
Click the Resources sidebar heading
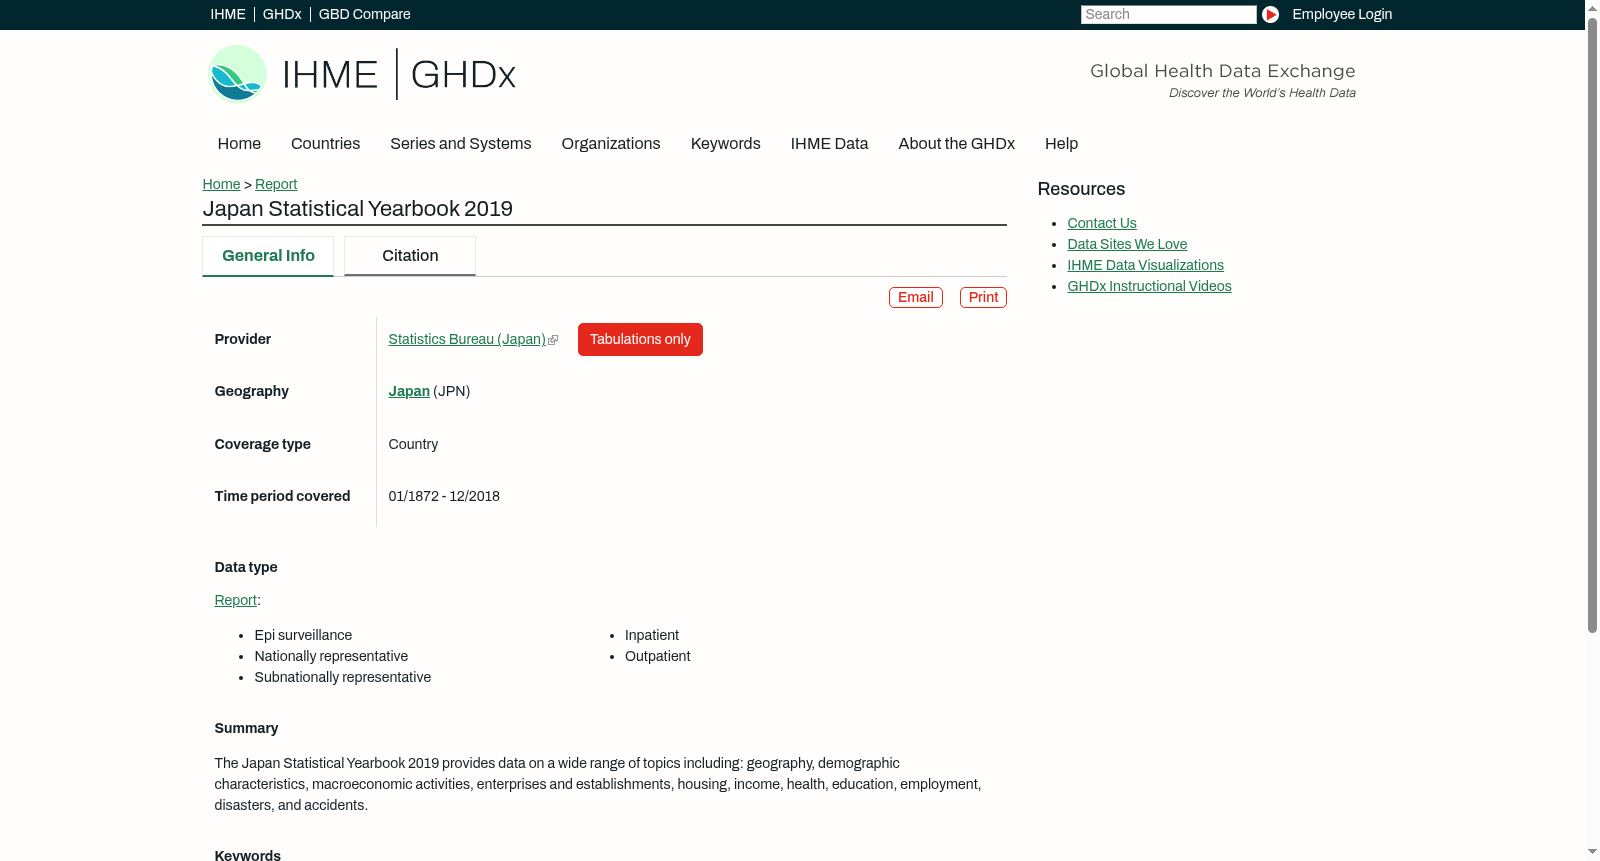[1081, 189]
